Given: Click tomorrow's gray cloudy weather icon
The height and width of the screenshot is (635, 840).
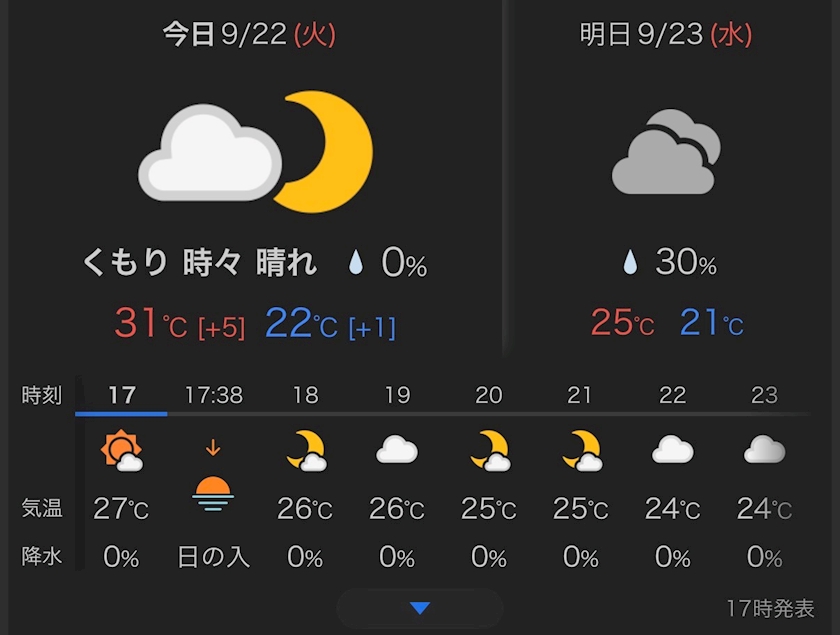Looking at the screenshot, I should coord(666,152).
